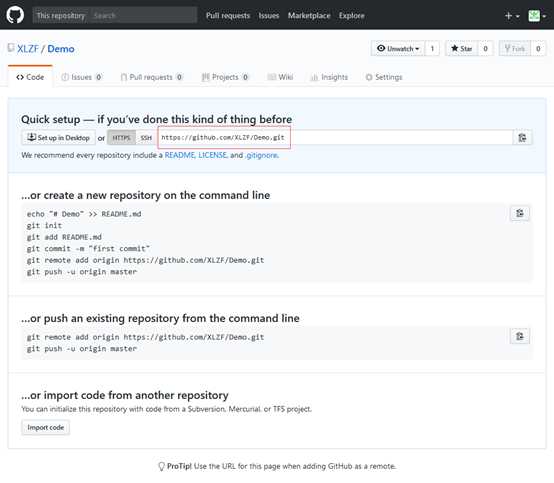
Task: Star the Demo repository
Action: pyautogui.click(x=462, y=48)
